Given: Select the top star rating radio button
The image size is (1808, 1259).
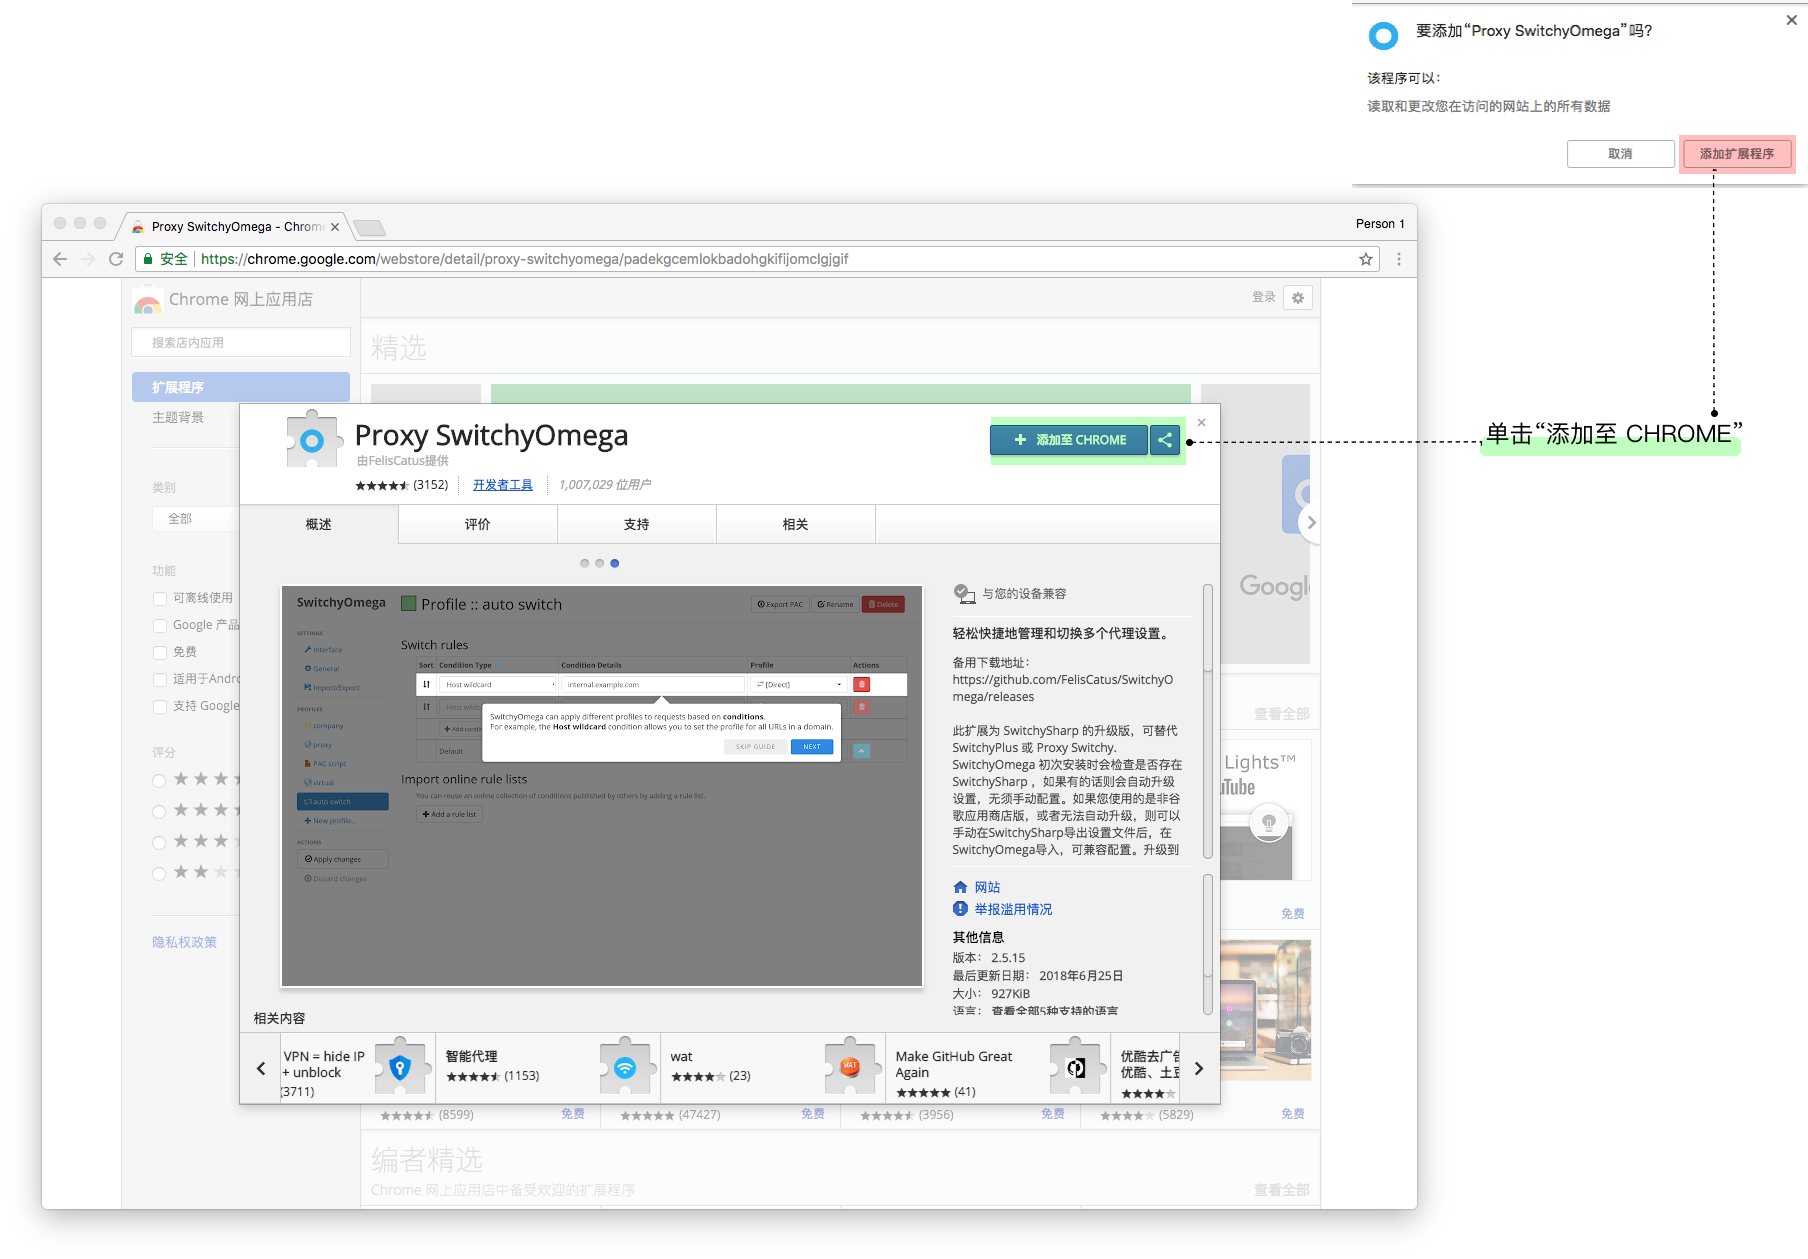Looking at the screenshot, I should click(159, 781).
